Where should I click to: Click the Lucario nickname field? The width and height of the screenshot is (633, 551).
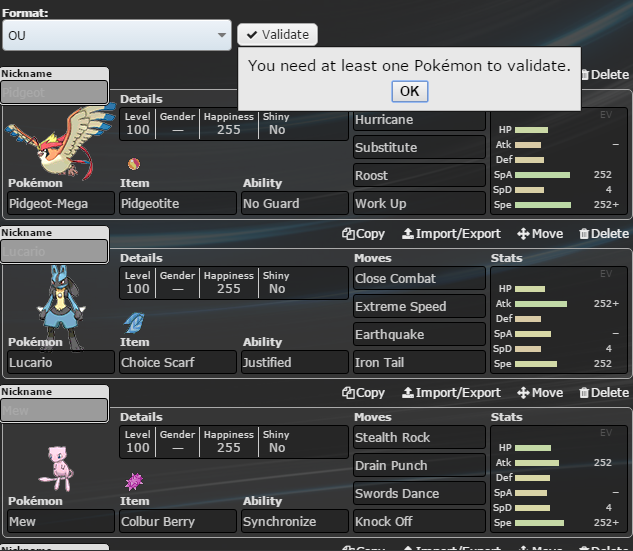pyautogui.click(x=54, y=251)
